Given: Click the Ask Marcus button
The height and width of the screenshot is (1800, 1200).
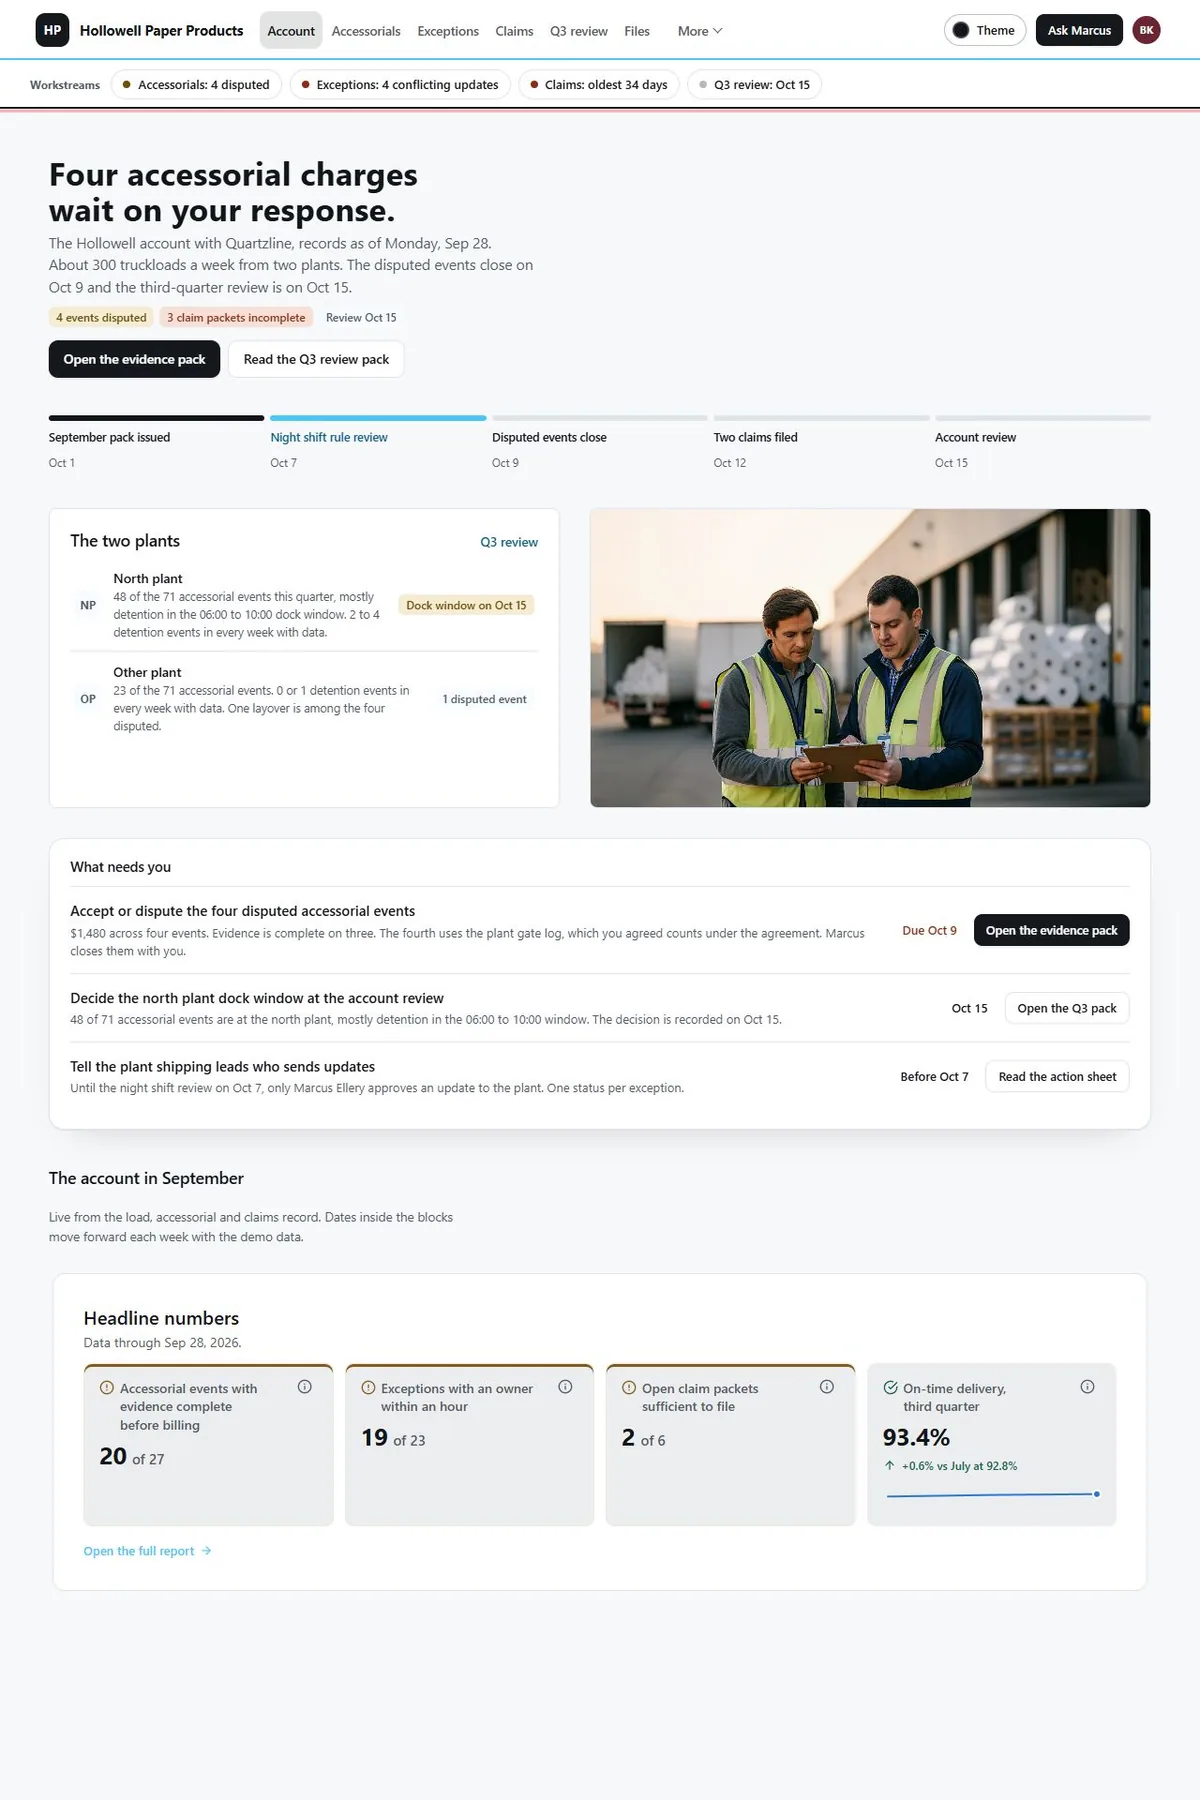Looking at the screenshot, I should 1079,30.
